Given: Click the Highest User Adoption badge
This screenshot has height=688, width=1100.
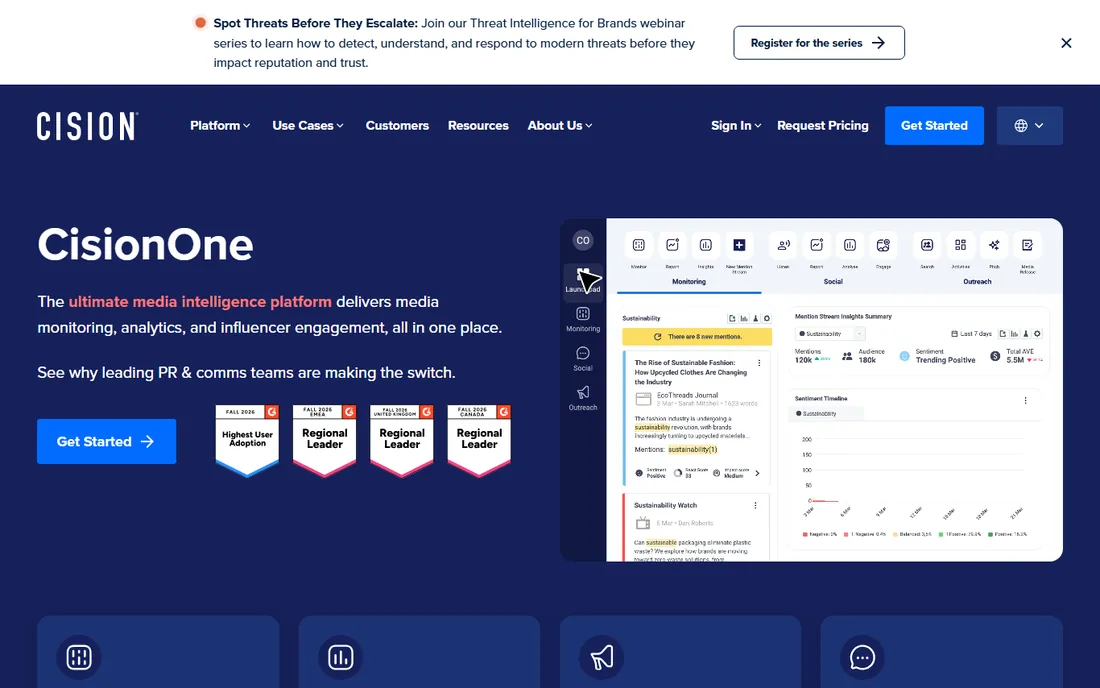Looking at the screenshot, I should [247, 440].
